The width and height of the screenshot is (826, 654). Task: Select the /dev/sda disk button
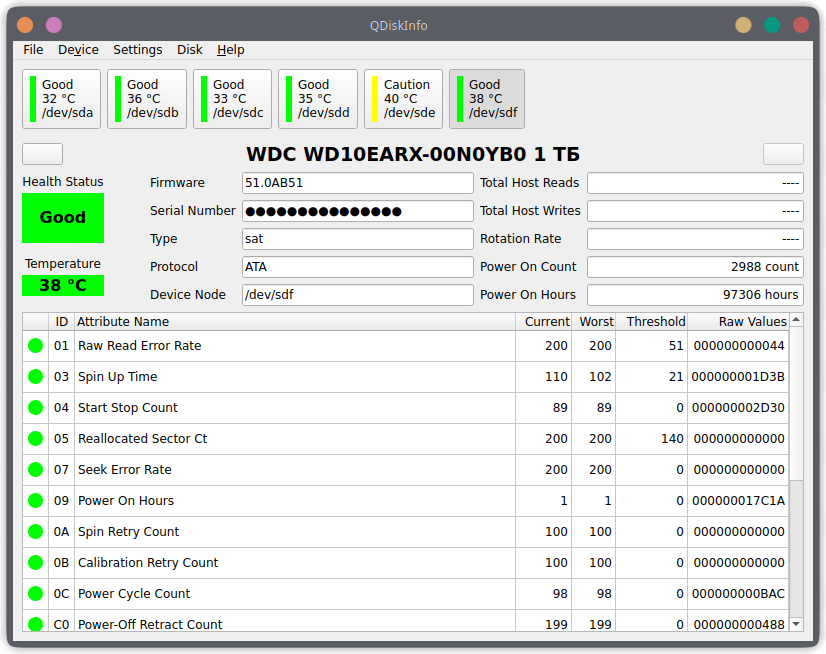(62, 99)
